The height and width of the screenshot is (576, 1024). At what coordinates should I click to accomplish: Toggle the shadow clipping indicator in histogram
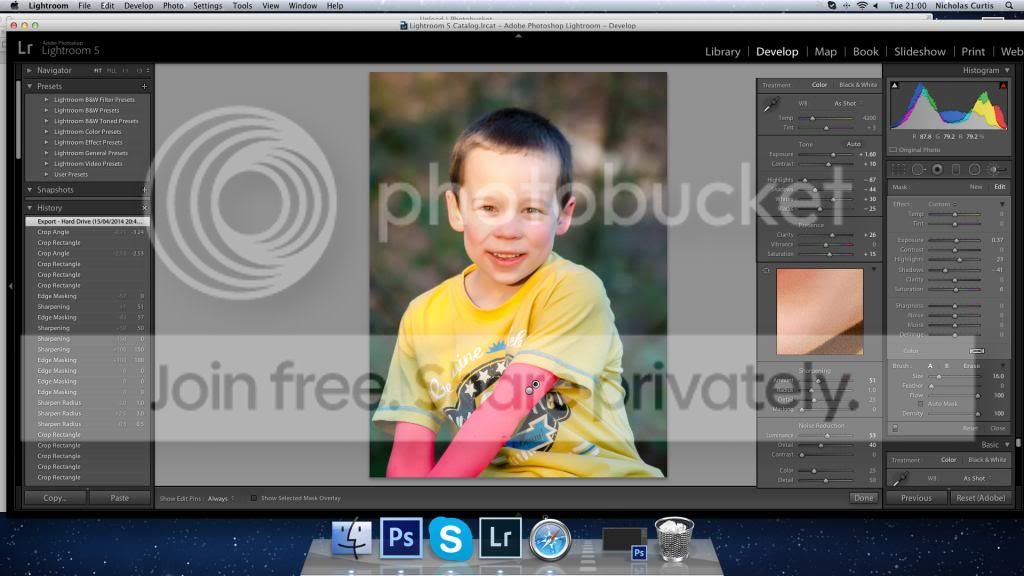[x=893, y=85]
